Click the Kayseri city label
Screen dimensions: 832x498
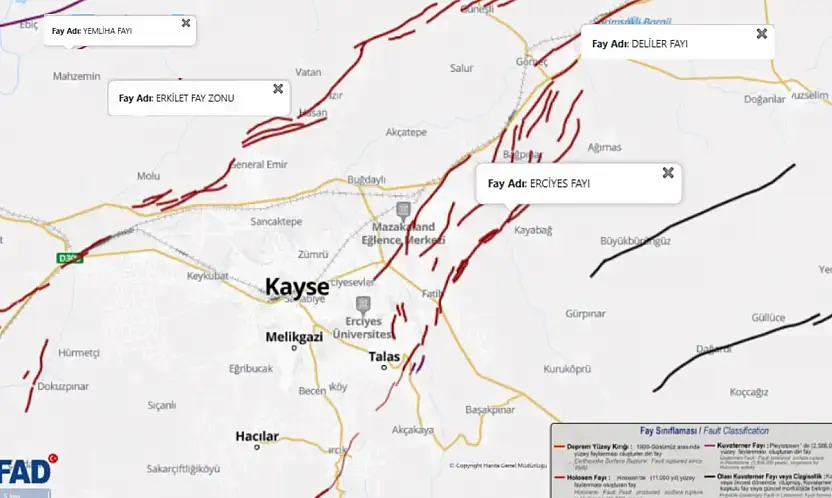[297, 287]
